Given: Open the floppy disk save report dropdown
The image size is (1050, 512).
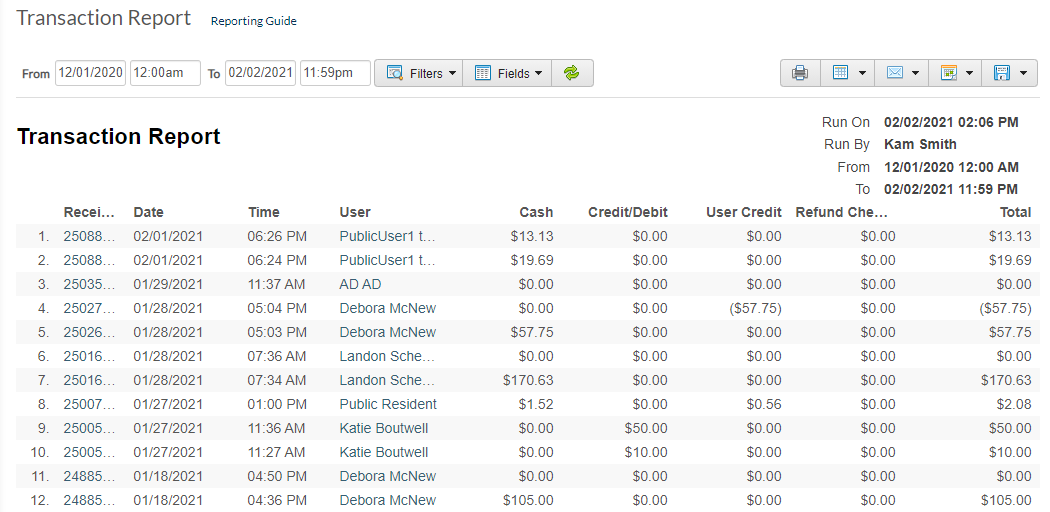Looking at the screenshot, I should tap(1009, 73).
